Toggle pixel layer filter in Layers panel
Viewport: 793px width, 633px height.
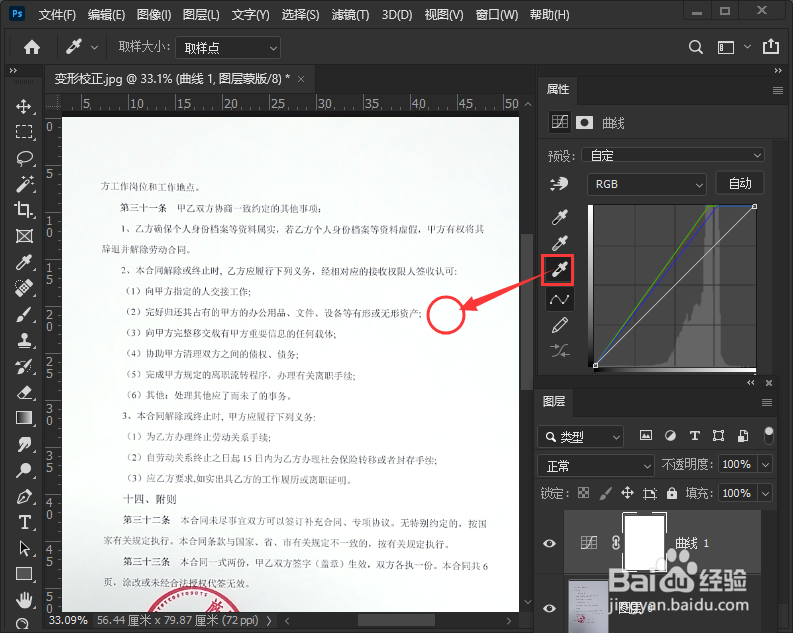pos(646,435)
